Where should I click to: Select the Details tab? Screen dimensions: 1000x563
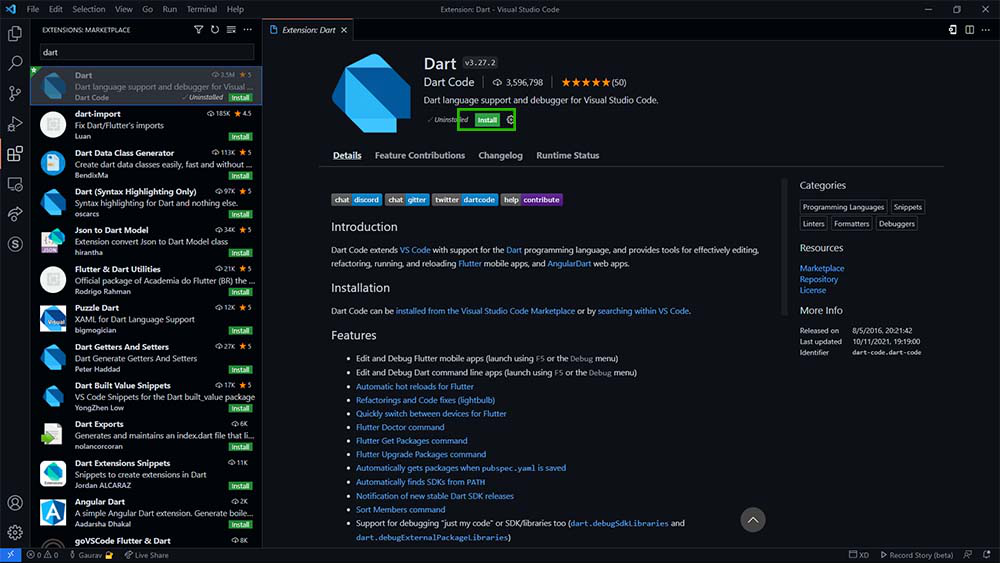(347, 155)
